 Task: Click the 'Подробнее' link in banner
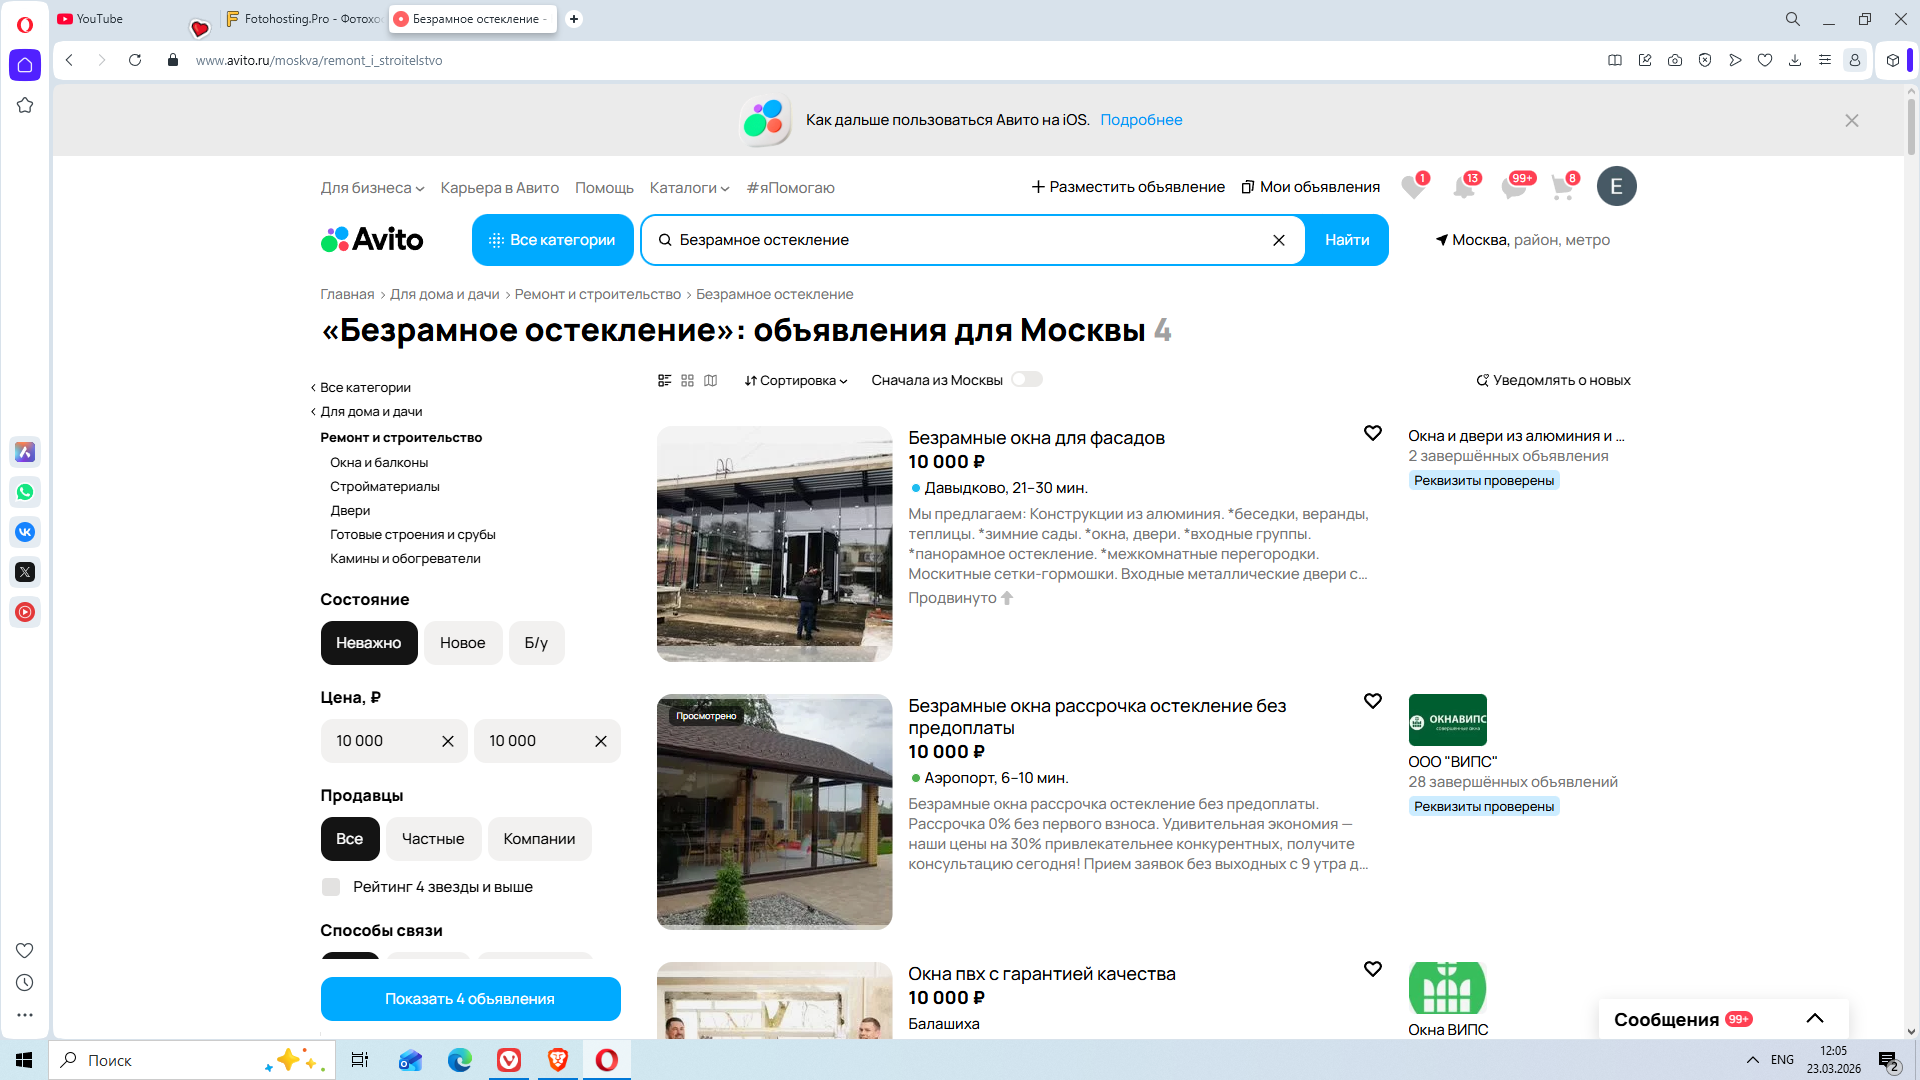point(1141,120)
